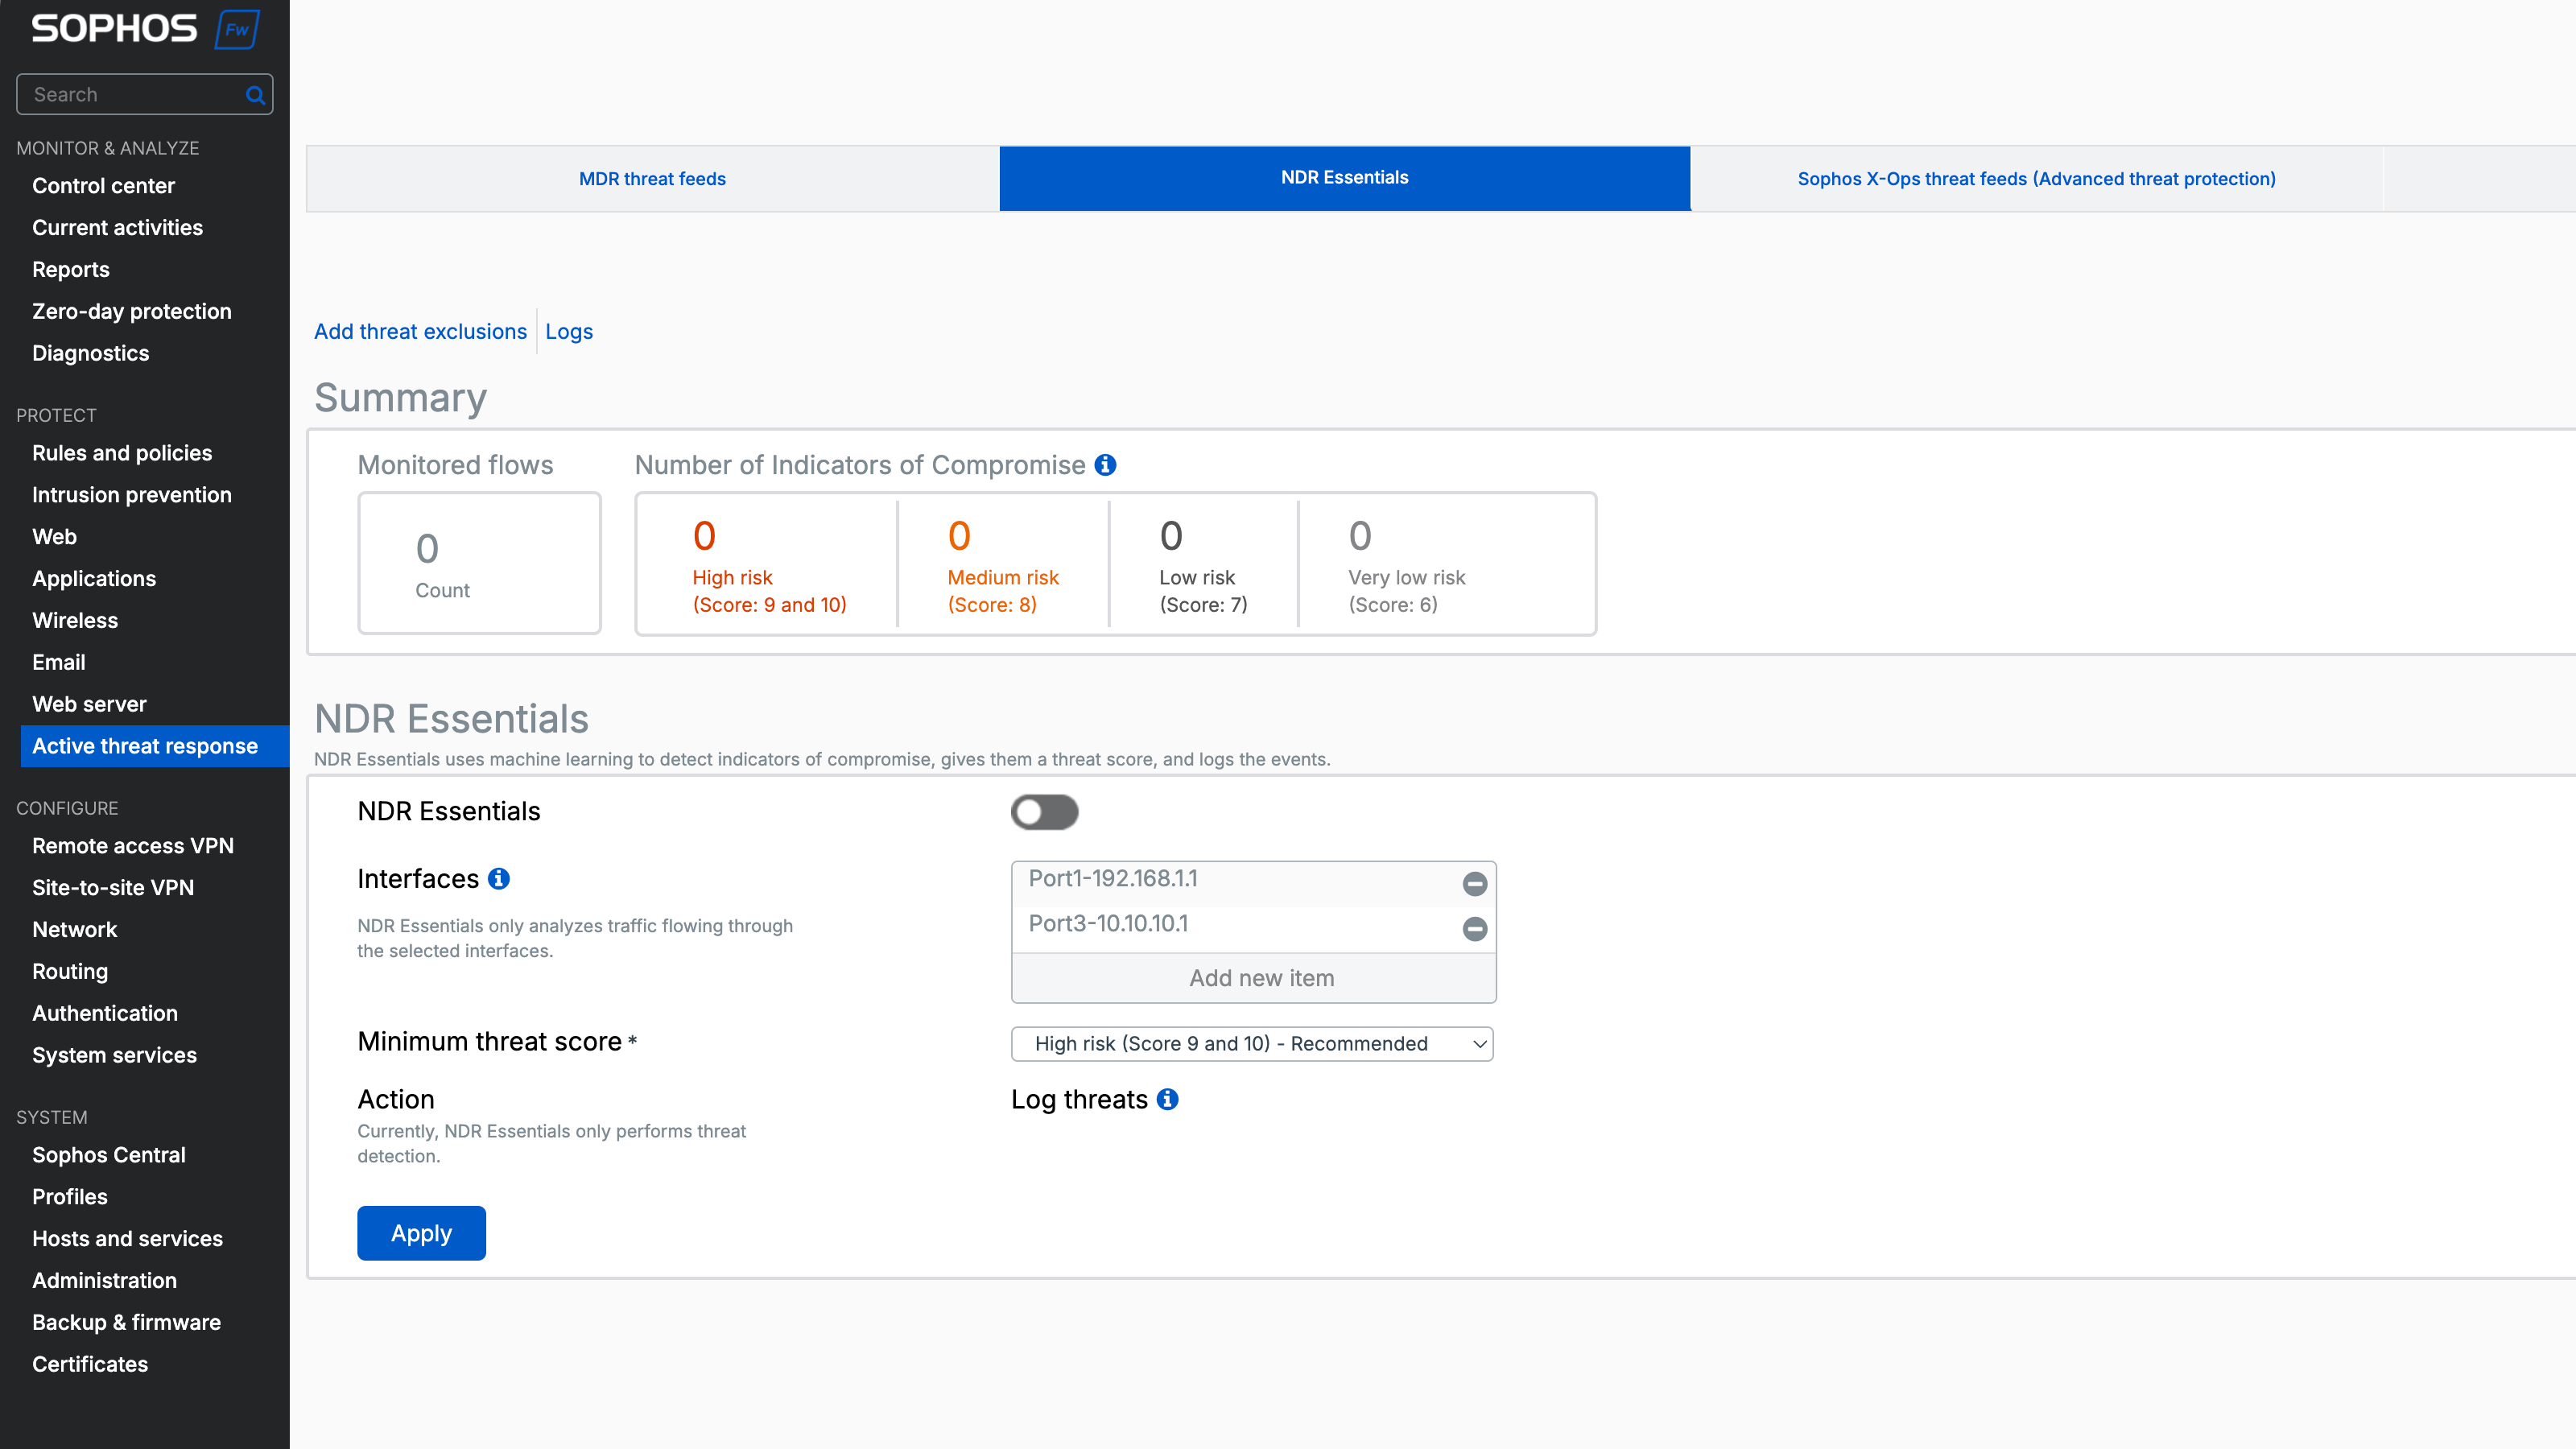Remove Port3-10.10.10.1 interface with minus icon
Screen dimensions: 2576x1449
click(1474, 929)
